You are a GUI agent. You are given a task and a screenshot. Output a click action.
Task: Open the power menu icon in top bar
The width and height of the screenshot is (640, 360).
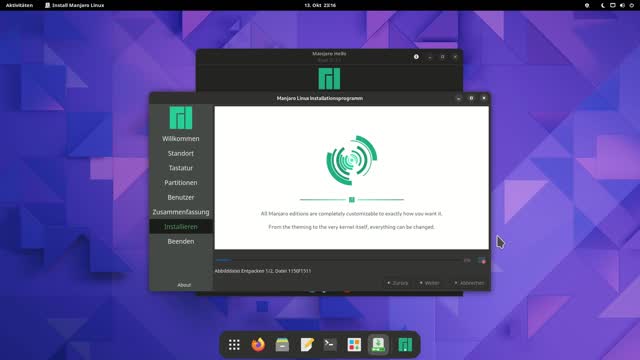(632, 5)
